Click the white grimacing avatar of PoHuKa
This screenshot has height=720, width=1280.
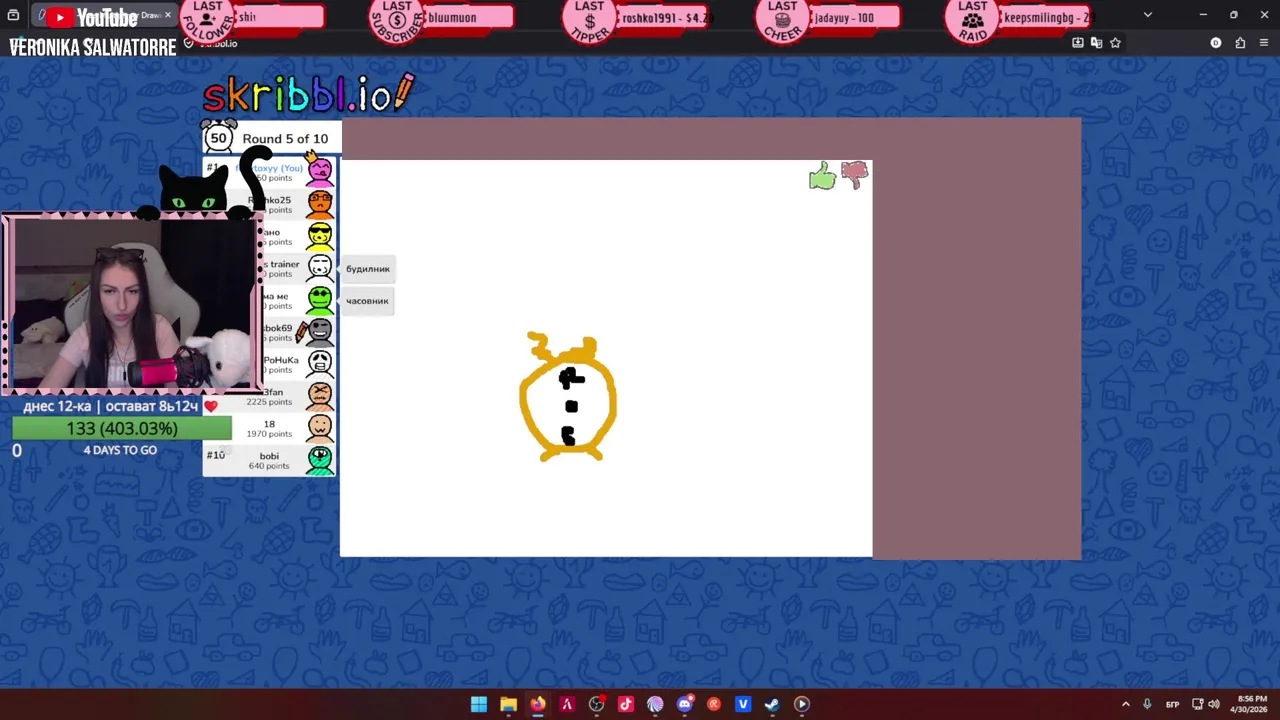click(320, 364)
